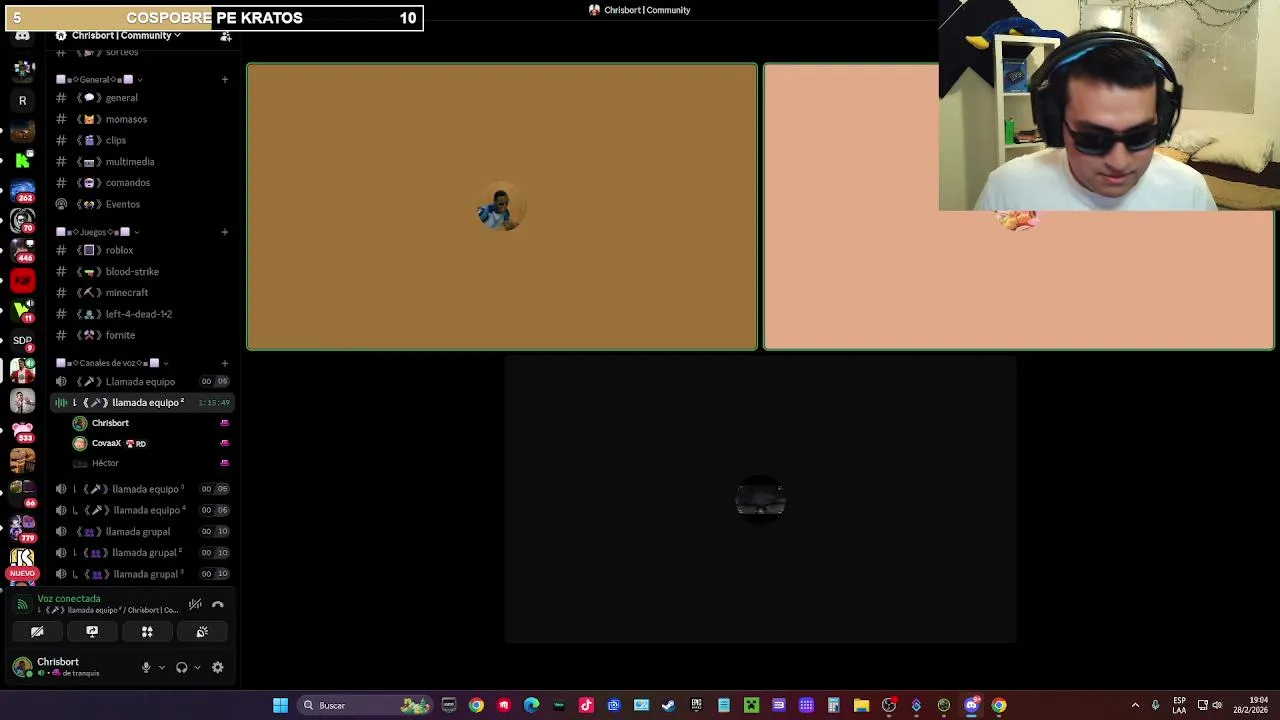Open the roblox channel

pos(142,250)
